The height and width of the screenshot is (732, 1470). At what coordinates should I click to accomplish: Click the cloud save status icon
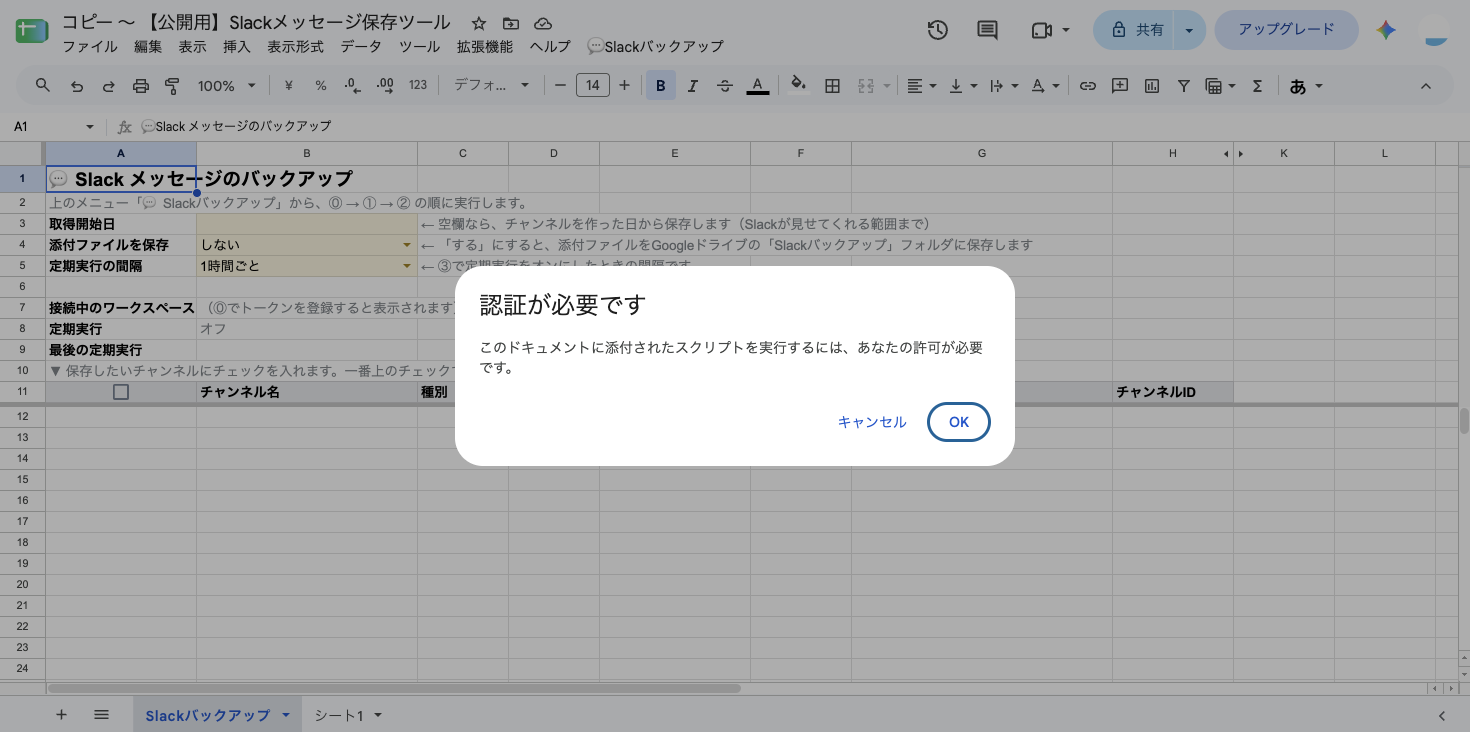click(x=543, y=23)
